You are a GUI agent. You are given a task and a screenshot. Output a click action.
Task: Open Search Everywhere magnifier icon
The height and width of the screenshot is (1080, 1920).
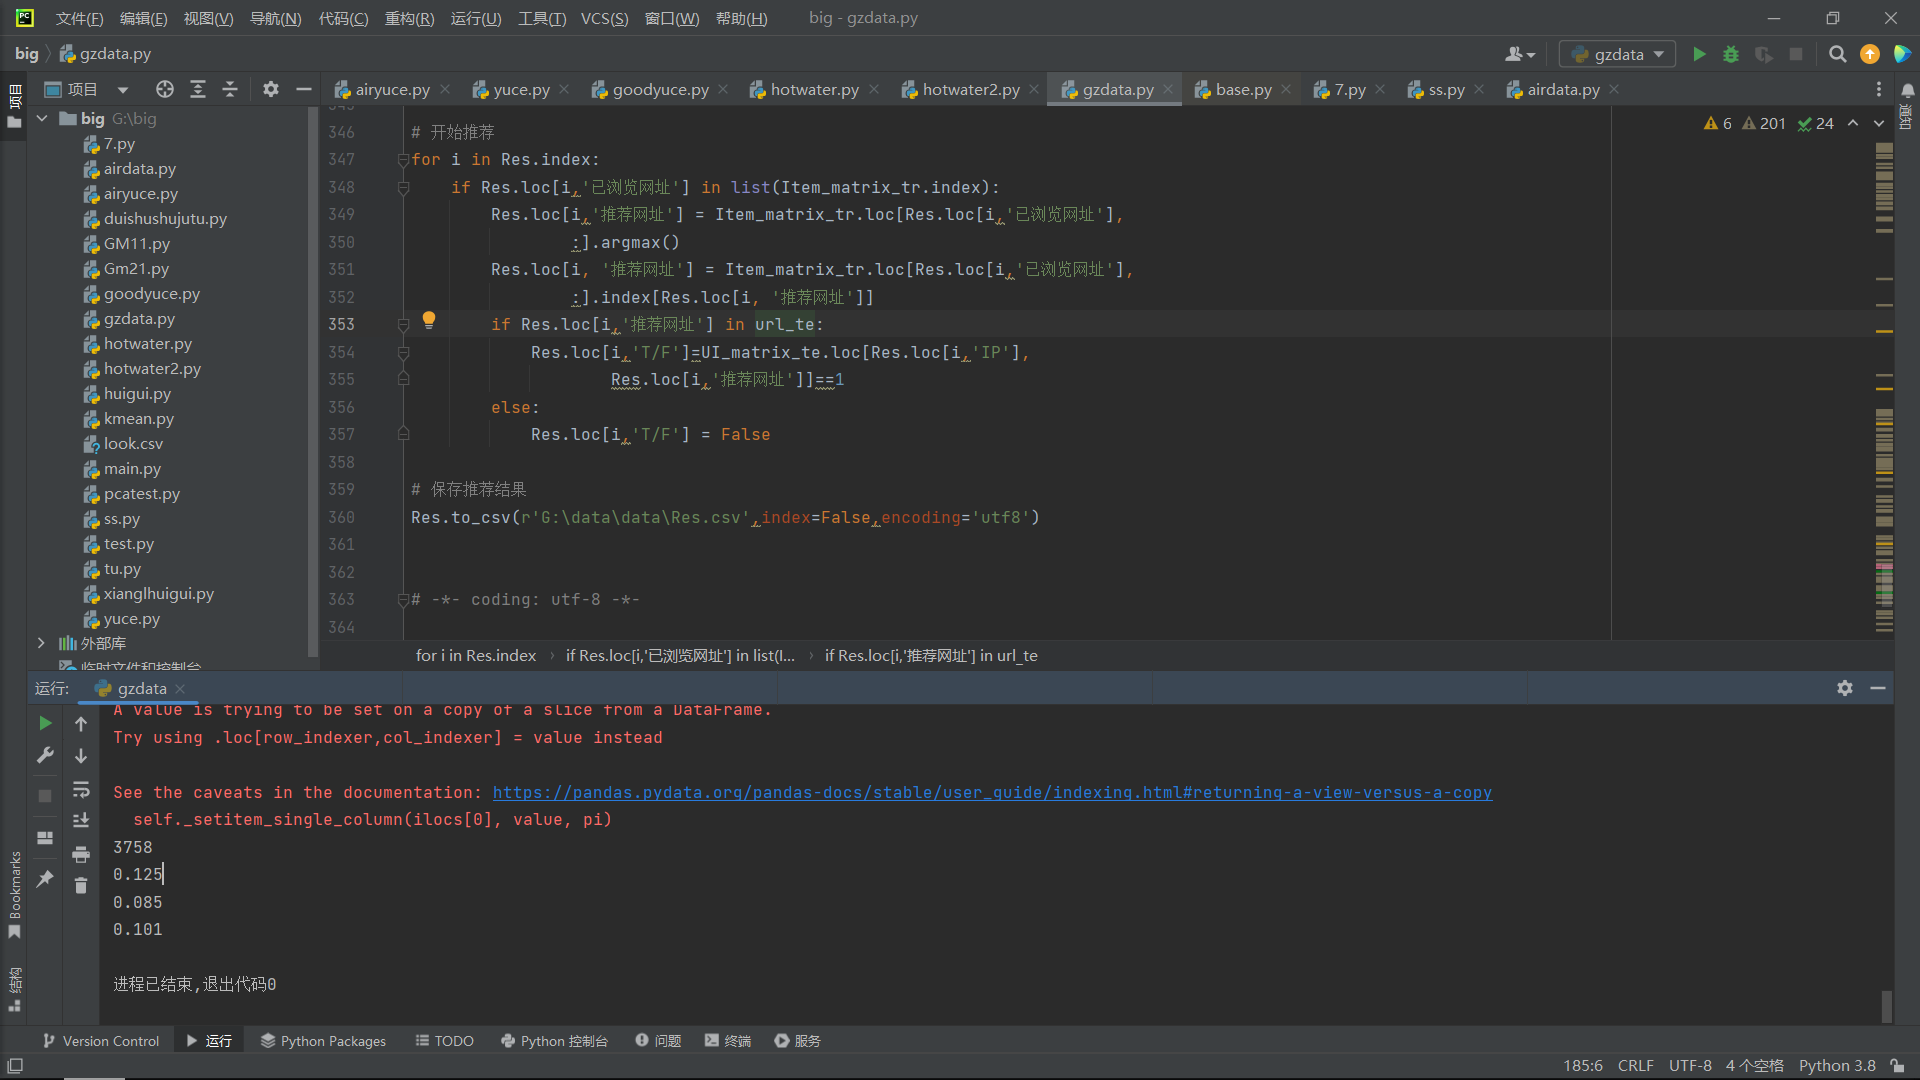coord(1837,54)
